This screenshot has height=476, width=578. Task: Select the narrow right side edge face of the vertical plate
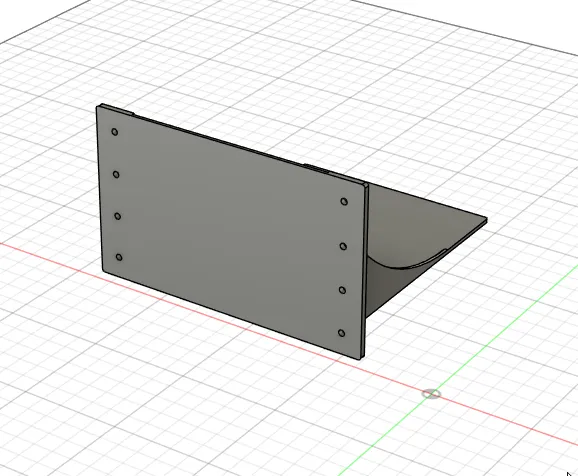[x=365, y=271]
